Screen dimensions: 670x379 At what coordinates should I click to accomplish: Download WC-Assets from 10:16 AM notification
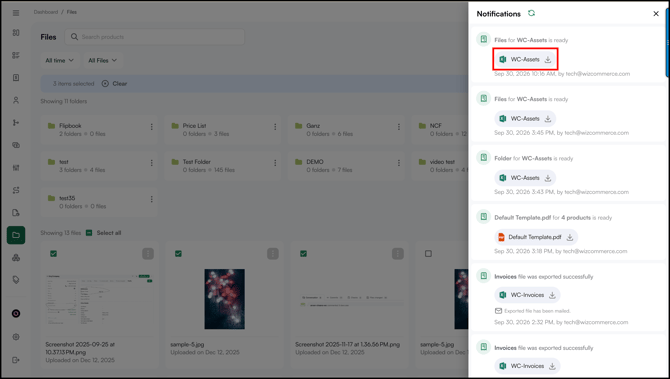(x=548, y=60)
